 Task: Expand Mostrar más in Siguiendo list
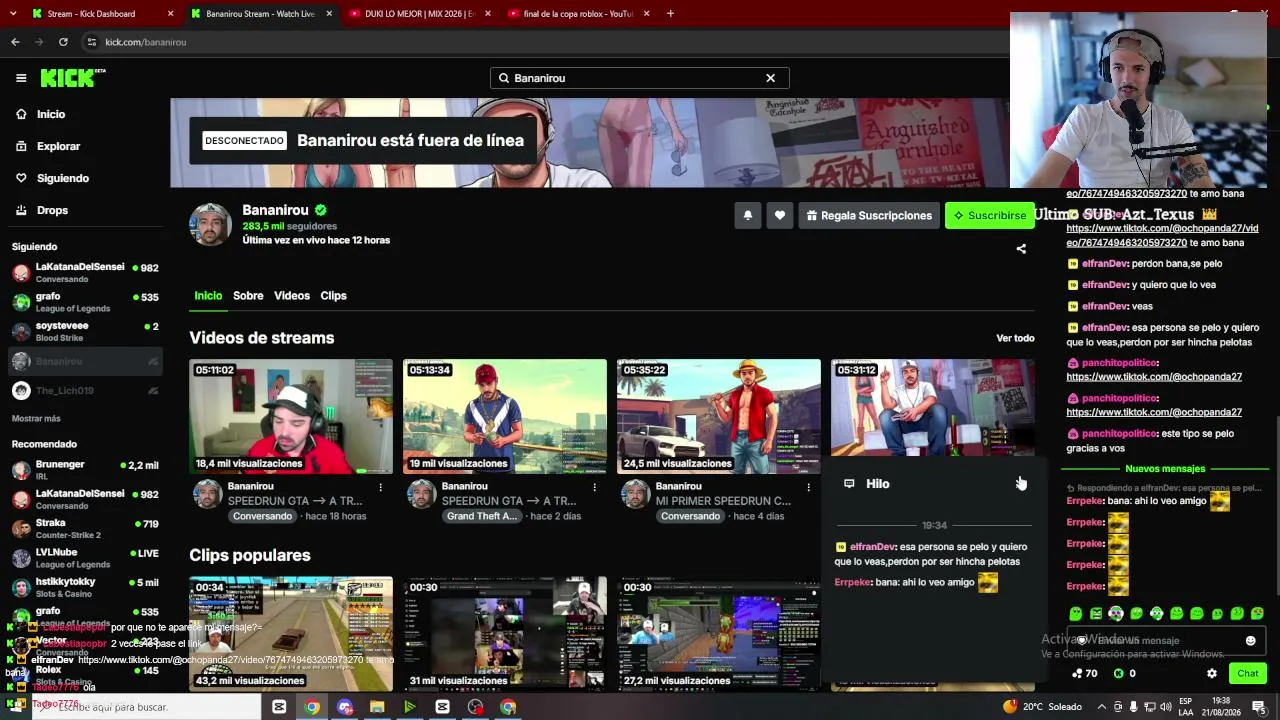36,418
